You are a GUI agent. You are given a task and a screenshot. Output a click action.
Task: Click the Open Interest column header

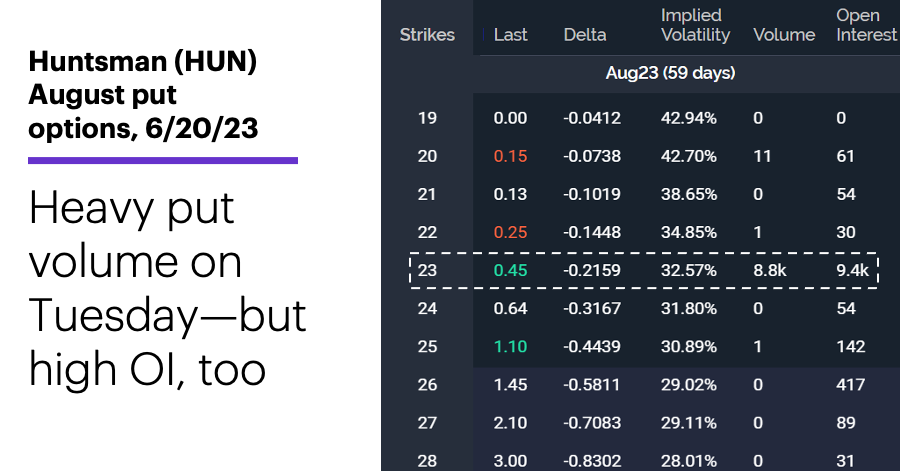(866, 25)
